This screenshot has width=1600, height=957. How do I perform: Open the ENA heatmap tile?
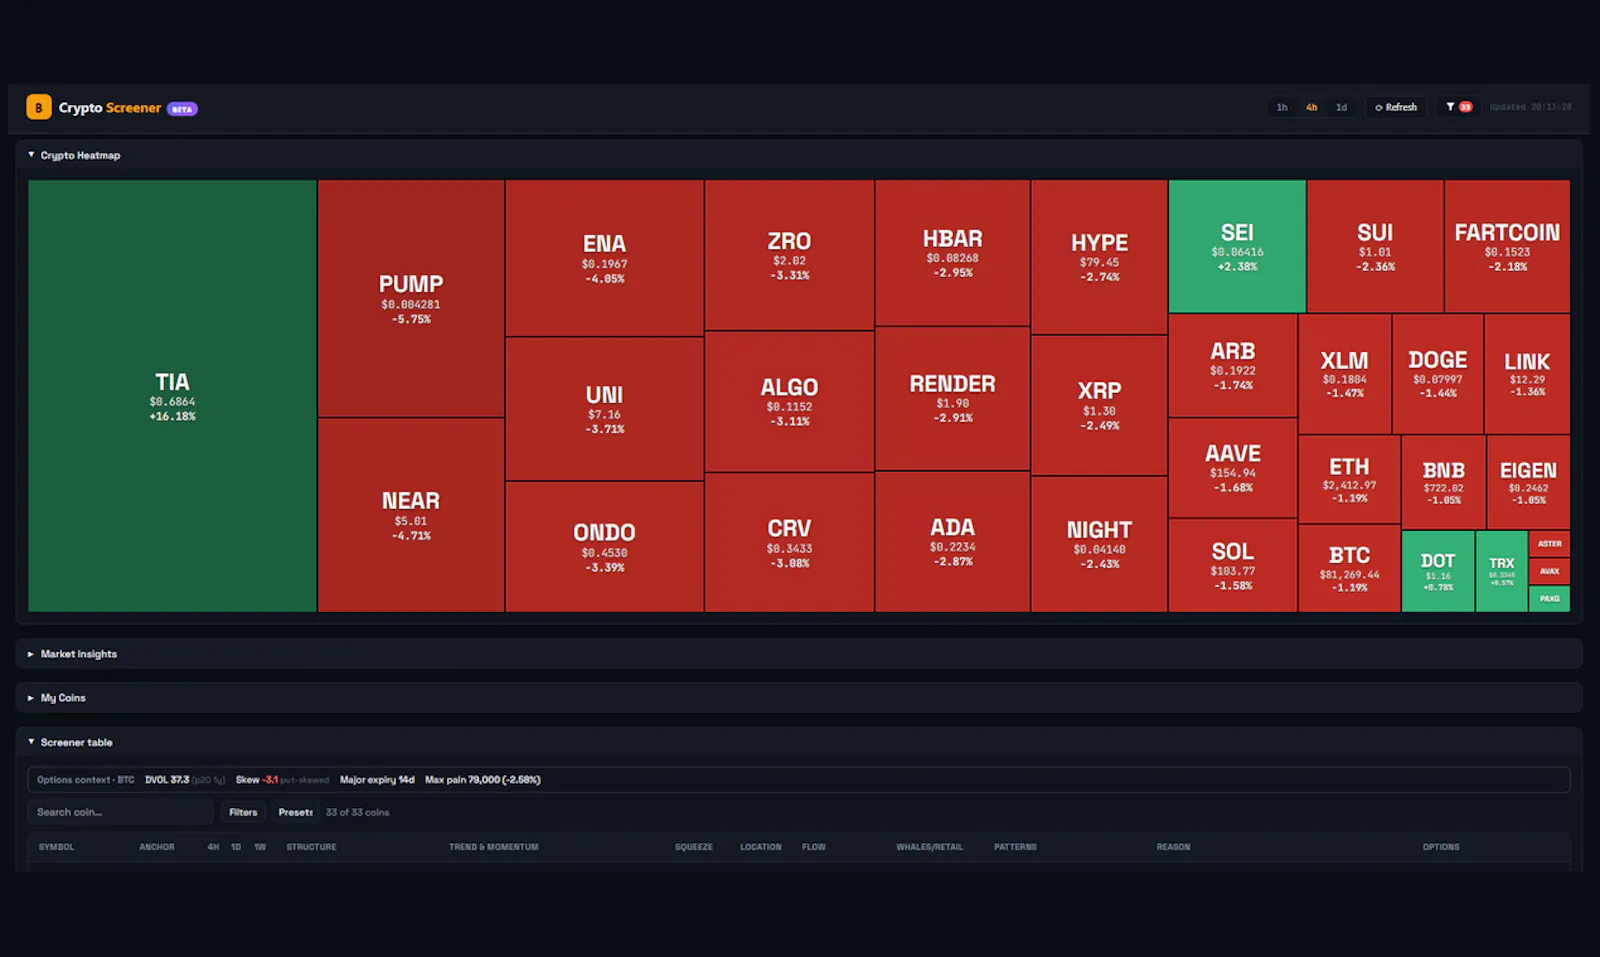pyautogui.click(x=605, y=258)
